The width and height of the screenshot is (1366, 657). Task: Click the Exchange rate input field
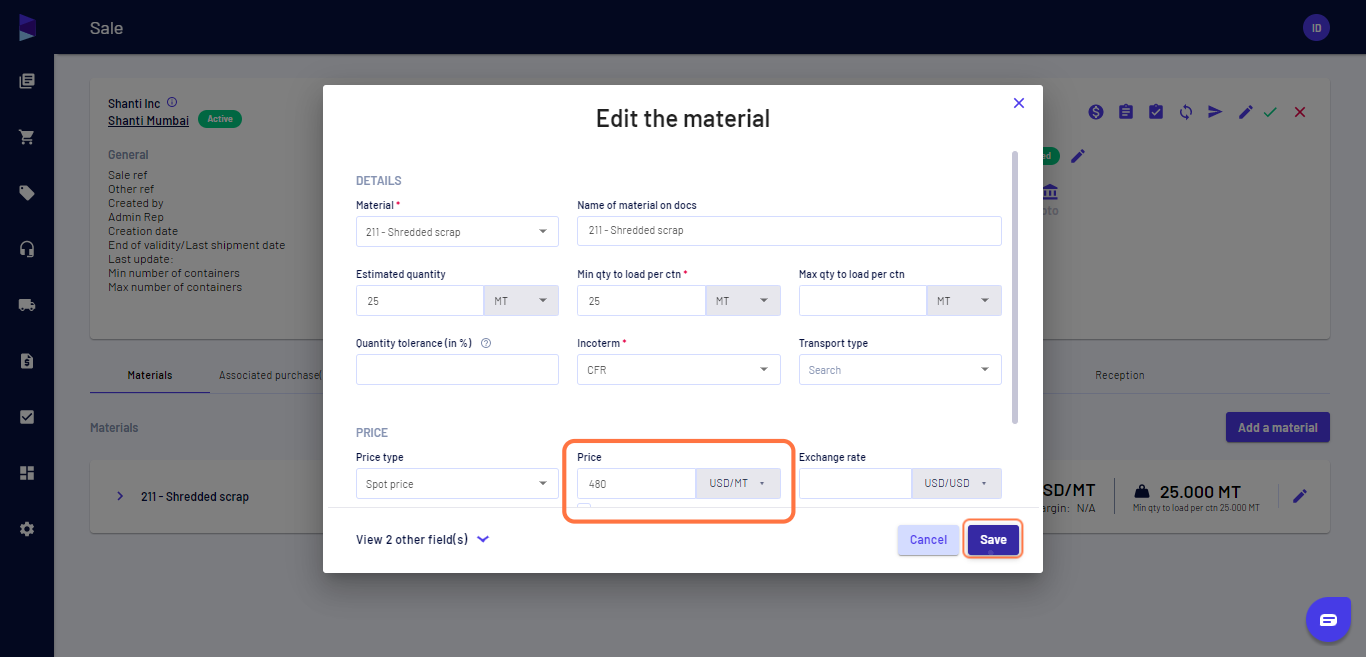point(855,484)
